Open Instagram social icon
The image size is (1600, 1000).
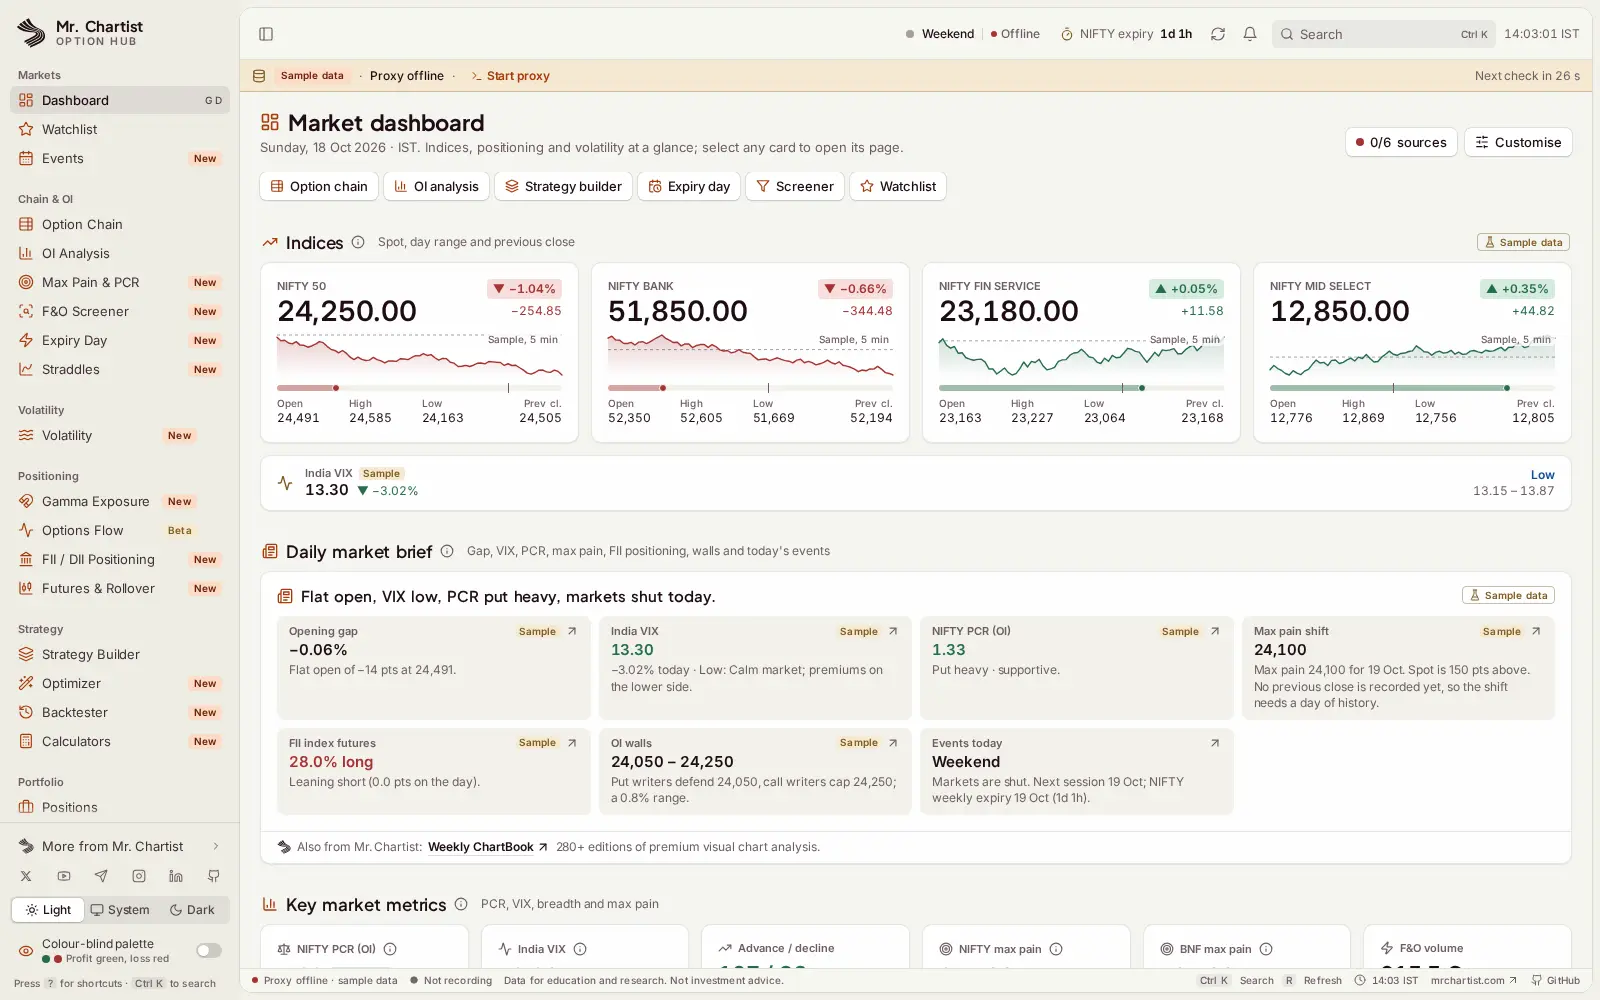[139, 876]
